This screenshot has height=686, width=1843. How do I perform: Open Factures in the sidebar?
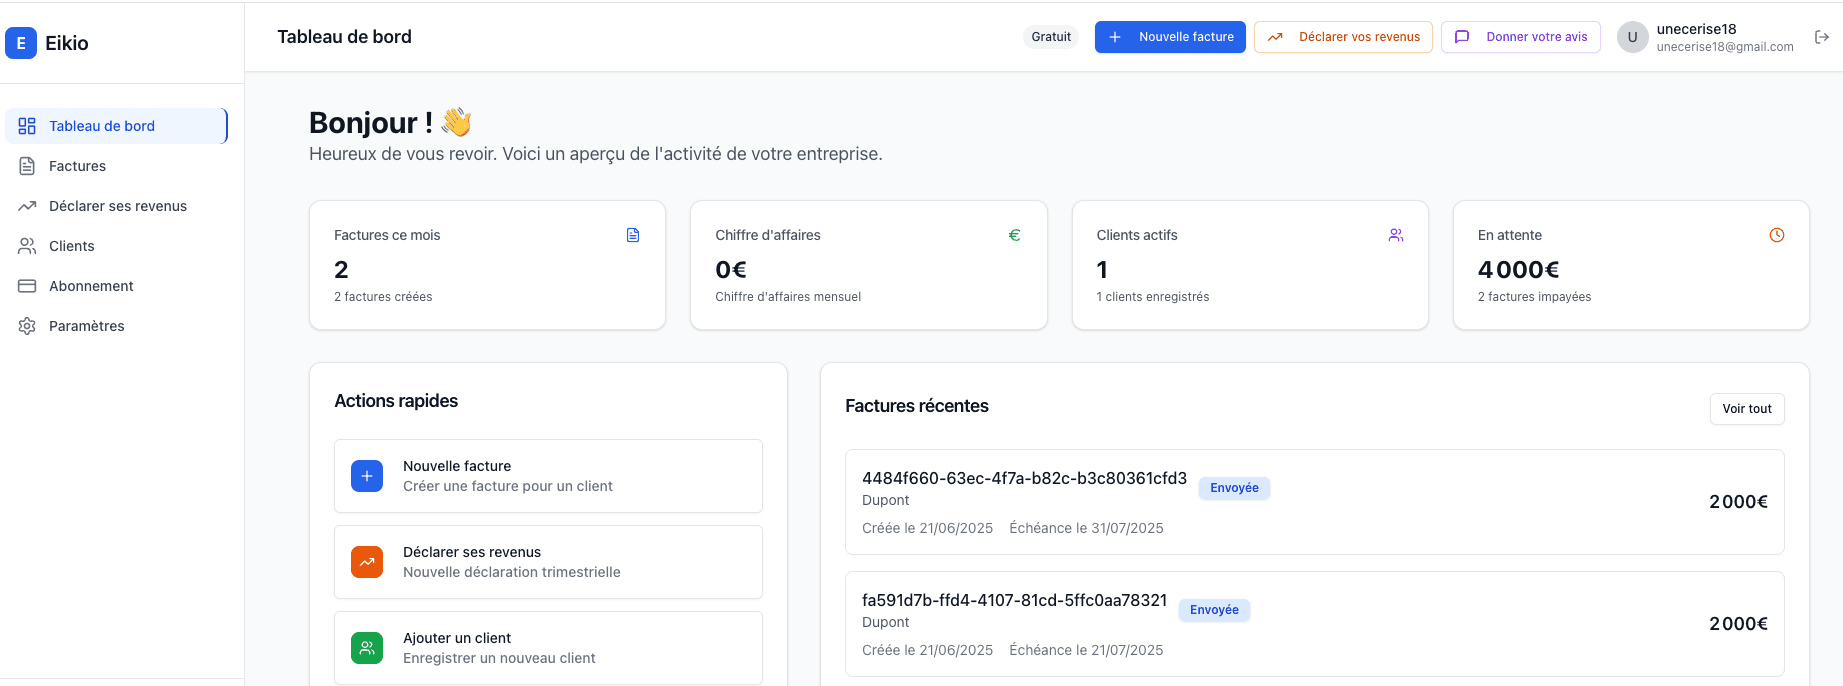point(77,166)
